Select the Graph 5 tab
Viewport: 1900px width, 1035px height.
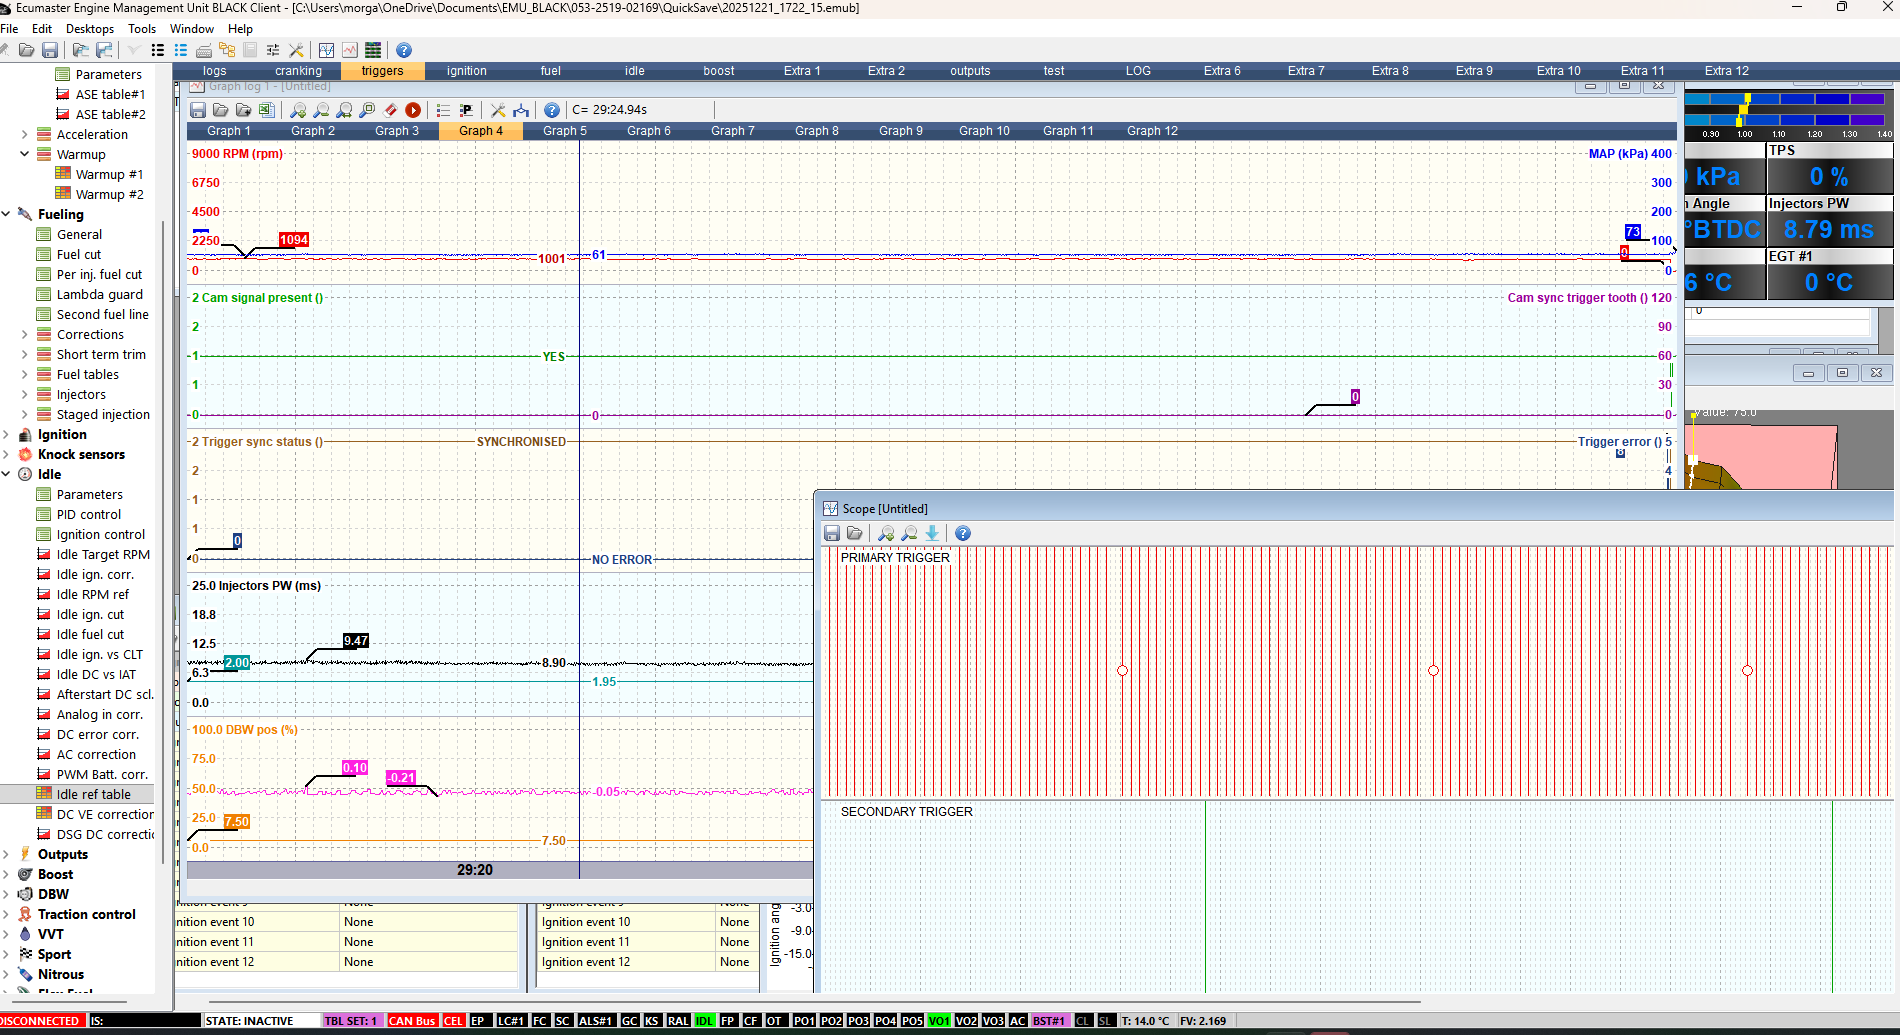[564, 131]
